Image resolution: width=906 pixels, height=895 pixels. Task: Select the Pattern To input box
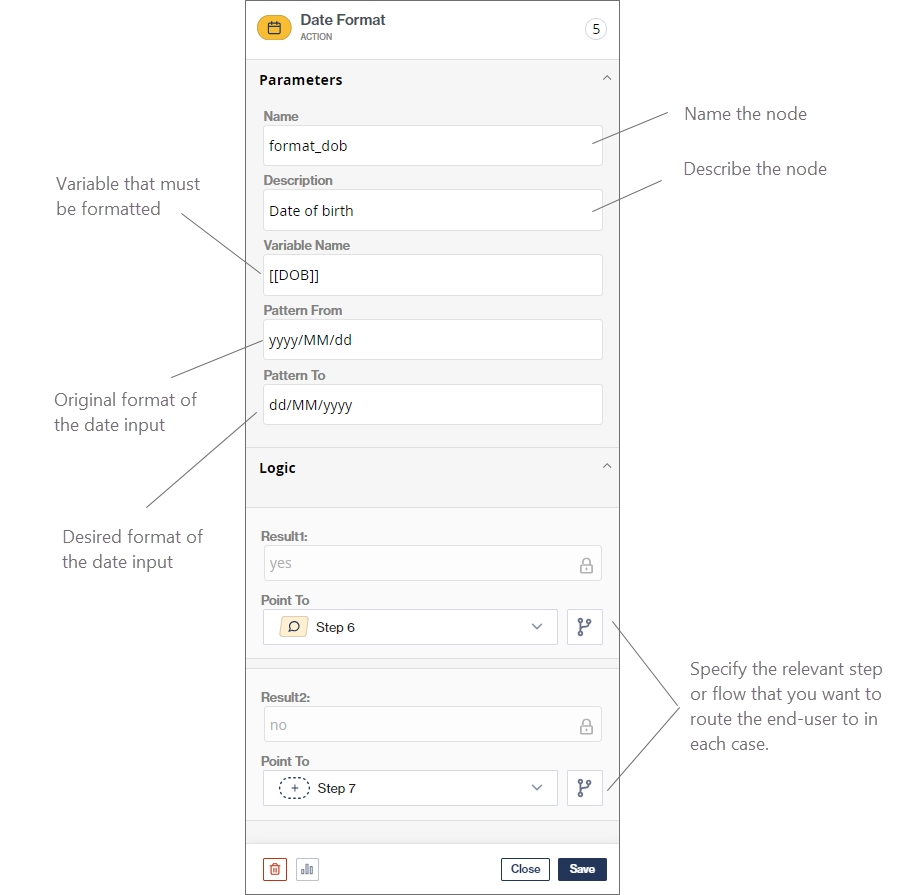click(432, 405)
